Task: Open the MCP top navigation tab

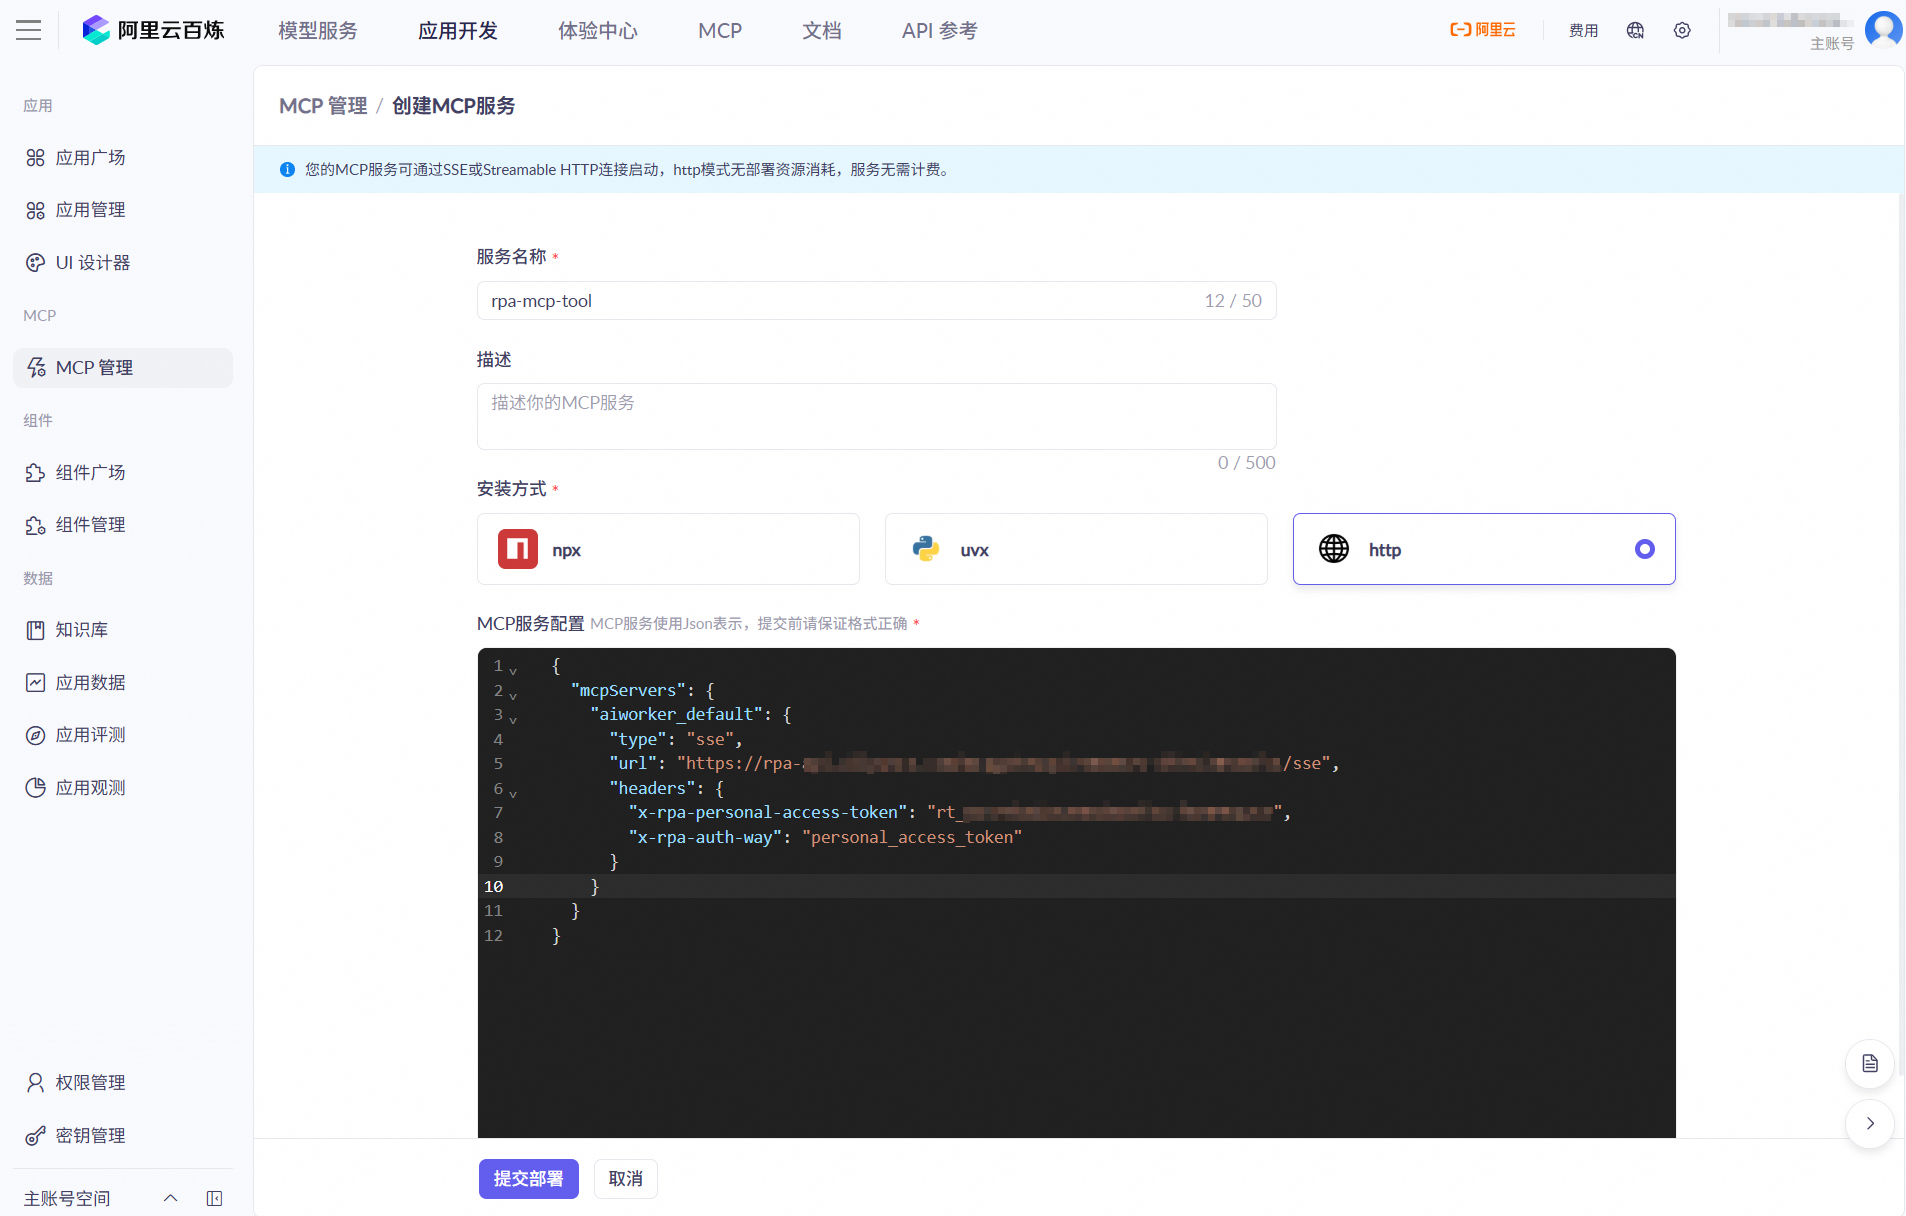Action: point(720,30)
